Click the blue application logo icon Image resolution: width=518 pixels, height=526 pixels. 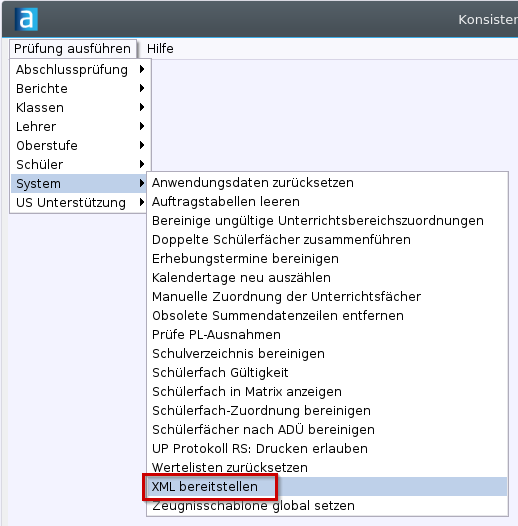[26, 19]
